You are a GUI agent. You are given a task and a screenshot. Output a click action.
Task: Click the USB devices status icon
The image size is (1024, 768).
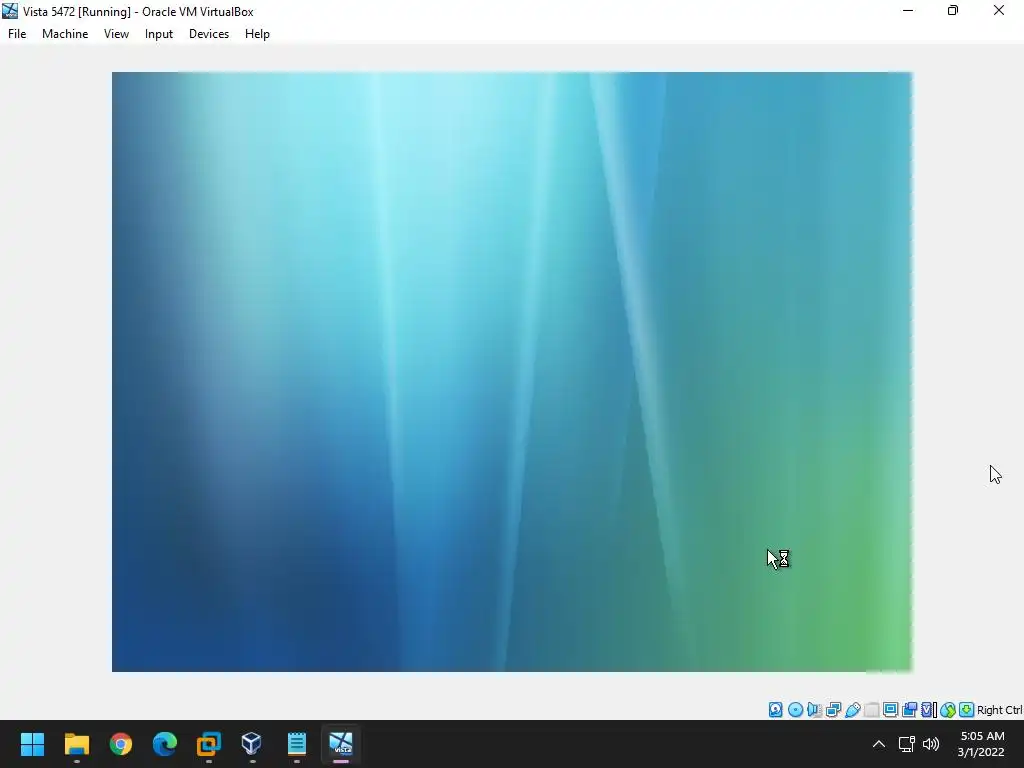852,710
